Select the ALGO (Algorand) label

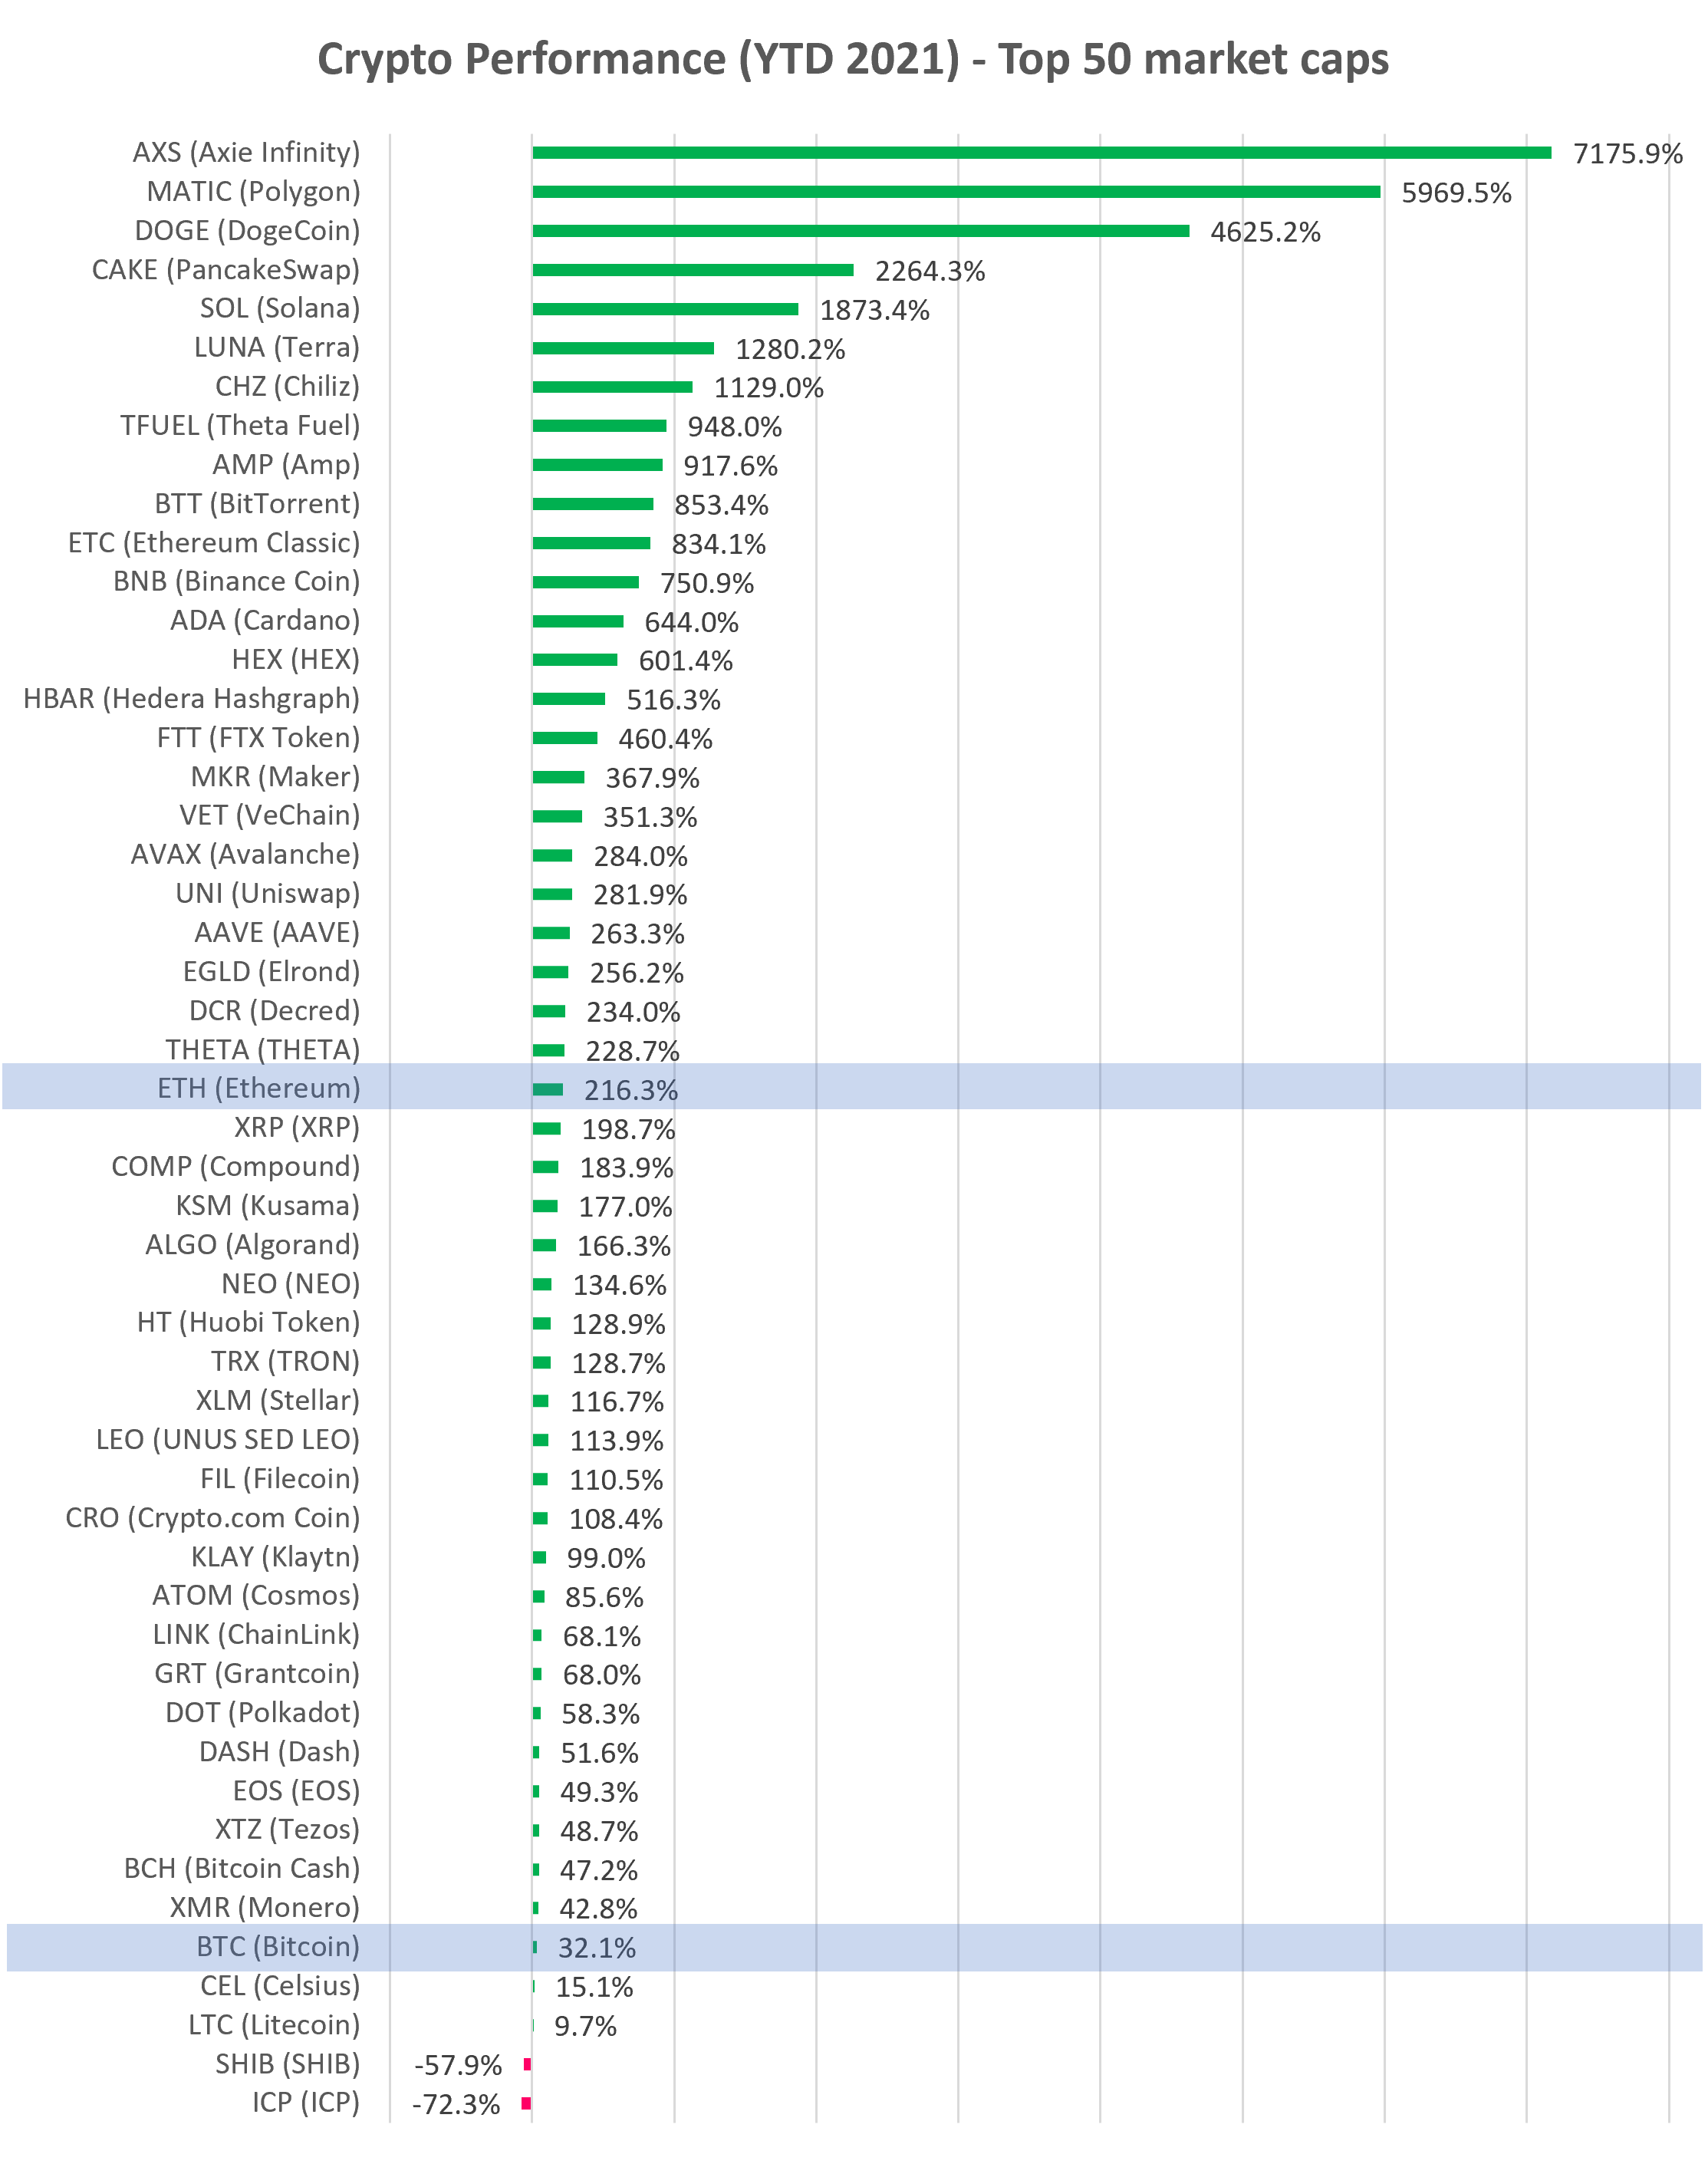click(x=253, y=1244)
